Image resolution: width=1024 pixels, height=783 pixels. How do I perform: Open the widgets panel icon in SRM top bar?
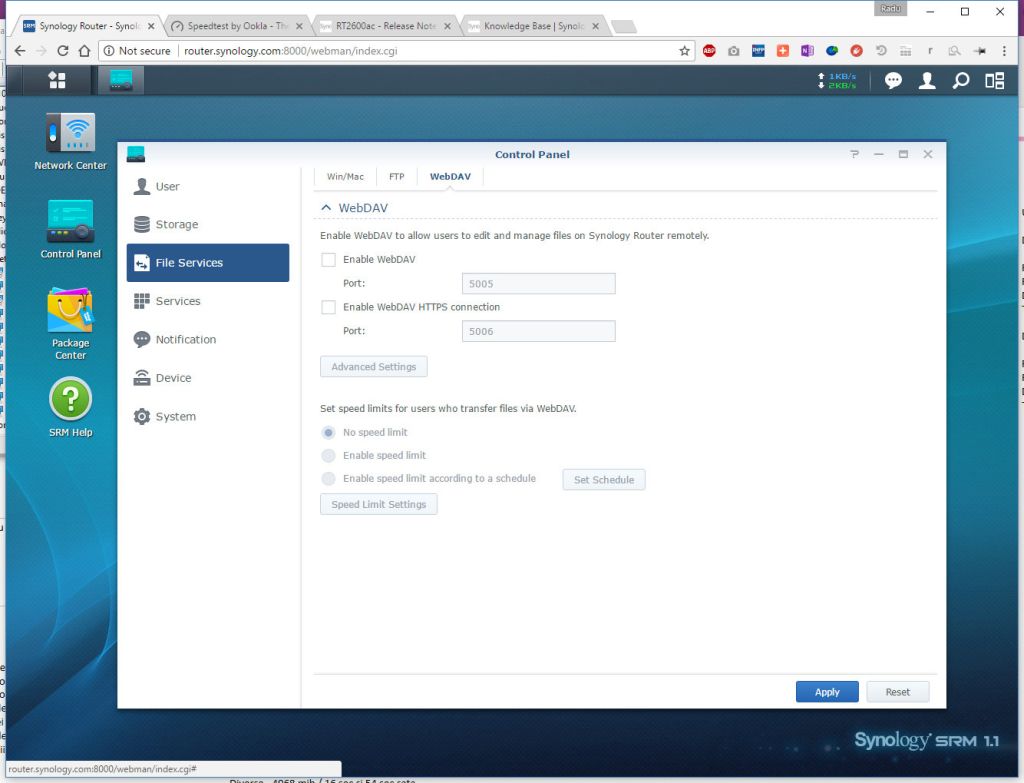(x=995, y=80)
